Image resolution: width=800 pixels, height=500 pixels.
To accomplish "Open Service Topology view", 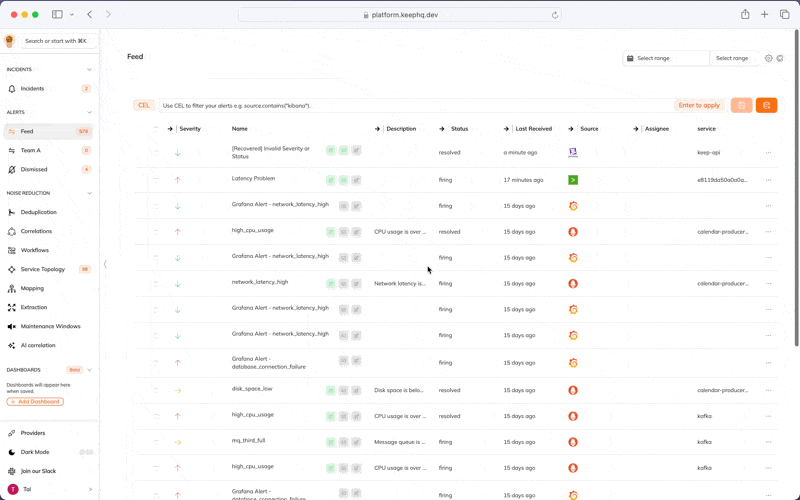I will (x=42, y=269).
